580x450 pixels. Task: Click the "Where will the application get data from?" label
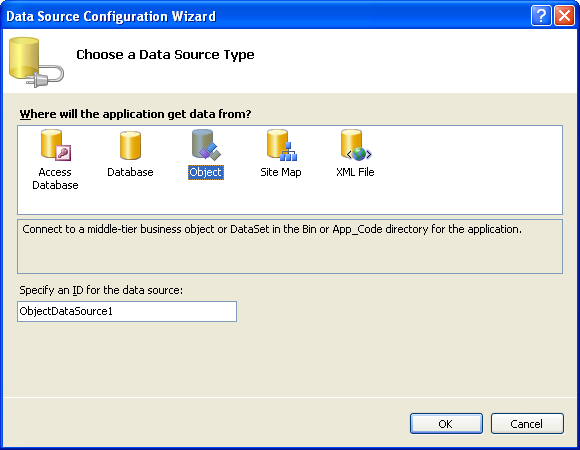pyautogui.click(x=135, y=114)
